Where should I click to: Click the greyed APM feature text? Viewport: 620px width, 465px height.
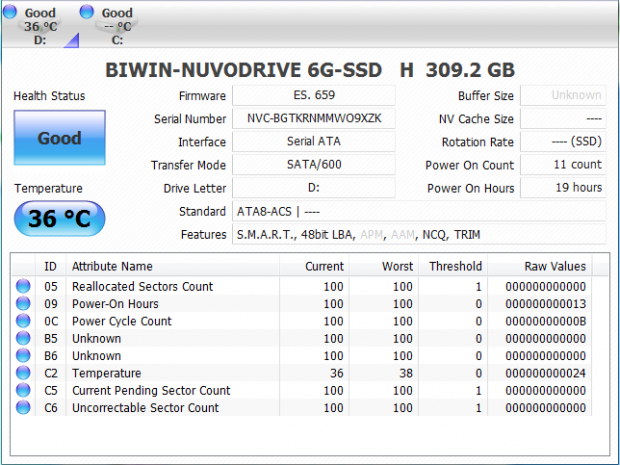(371, 234)
